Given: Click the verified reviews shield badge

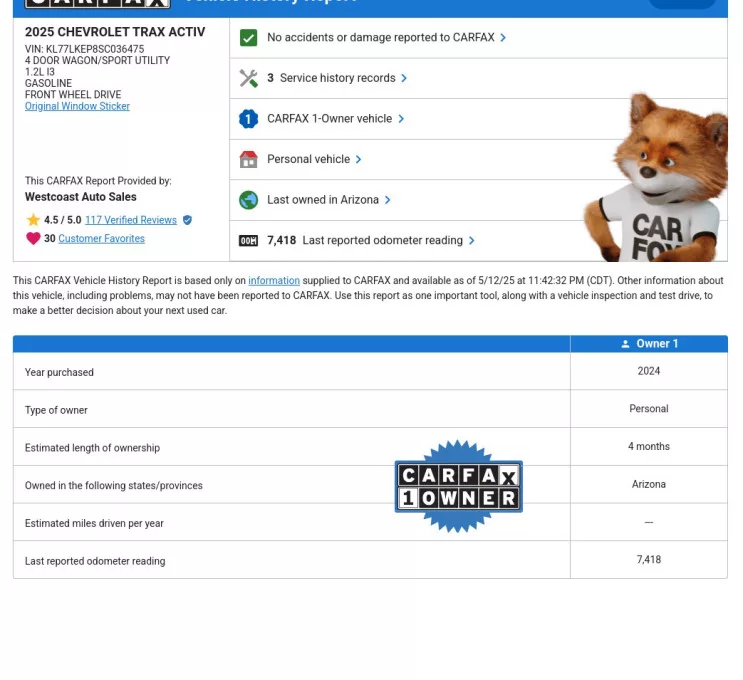Looking at the screenshot, I should coord(187,220).
